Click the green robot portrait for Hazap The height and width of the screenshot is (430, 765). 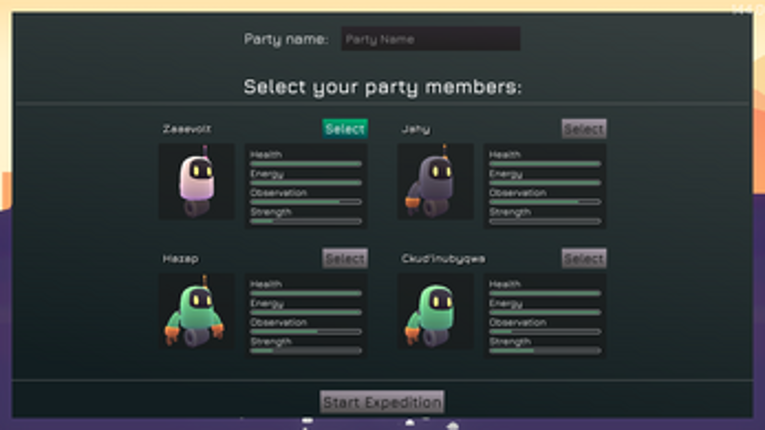click(196, 312)
